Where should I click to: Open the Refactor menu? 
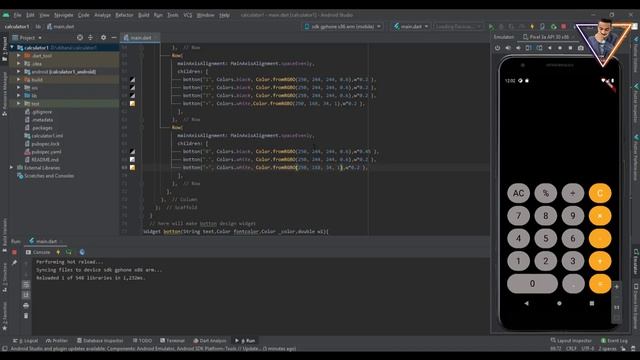click(124, 15)
